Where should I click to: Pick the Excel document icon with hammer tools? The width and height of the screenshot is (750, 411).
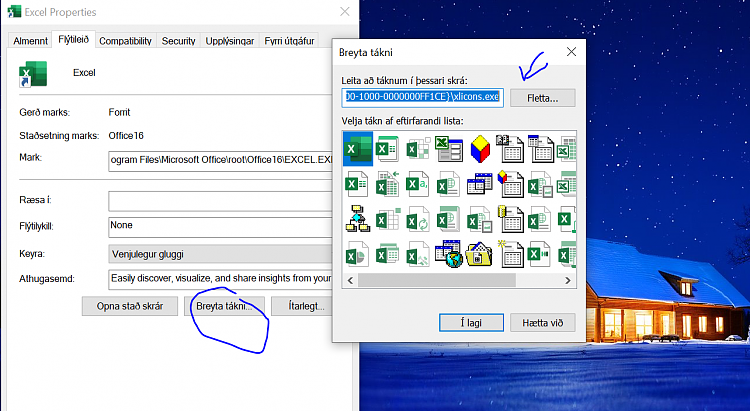pos(418,255)
